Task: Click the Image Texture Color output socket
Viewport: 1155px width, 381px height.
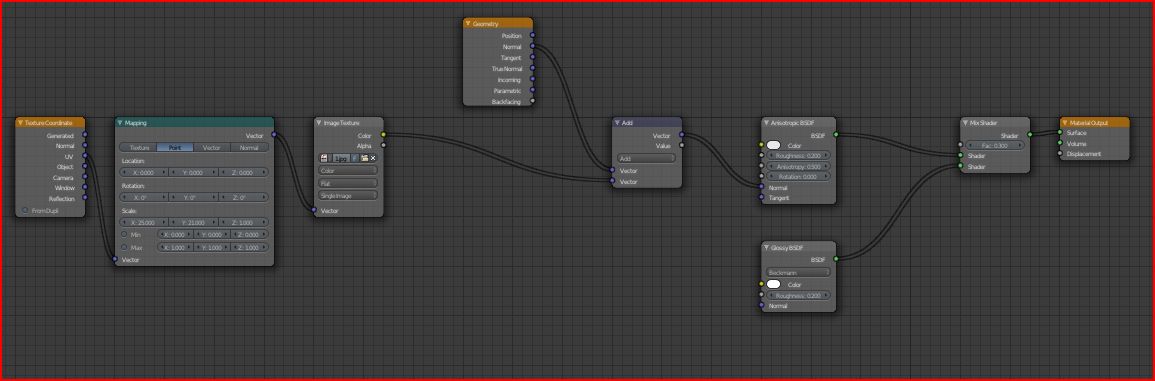Action: pyautogui.click(x=383, y=135)
